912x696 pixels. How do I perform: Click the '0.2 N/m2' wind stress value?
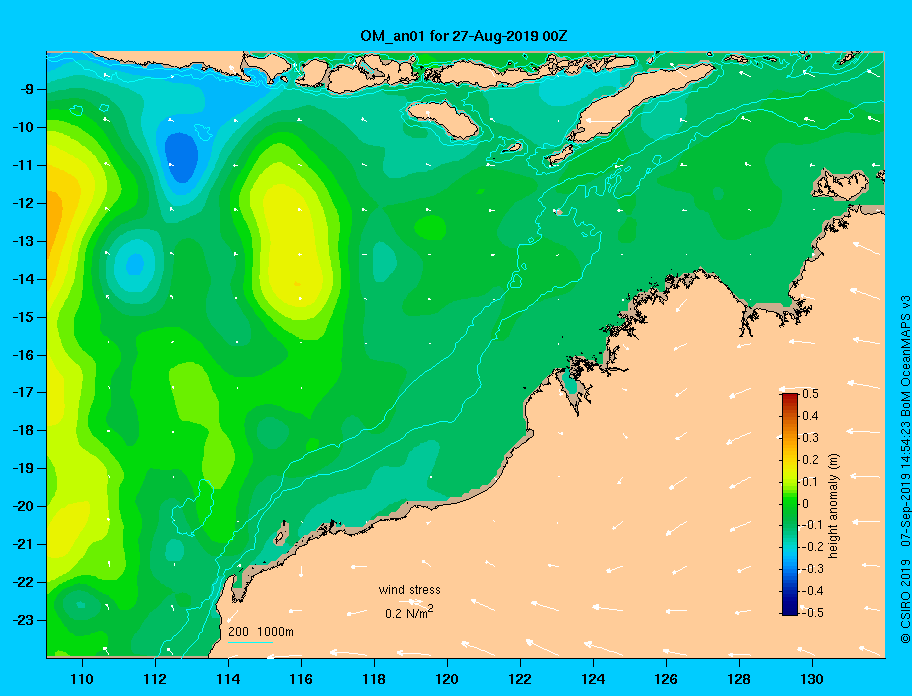tap(409, 612)
